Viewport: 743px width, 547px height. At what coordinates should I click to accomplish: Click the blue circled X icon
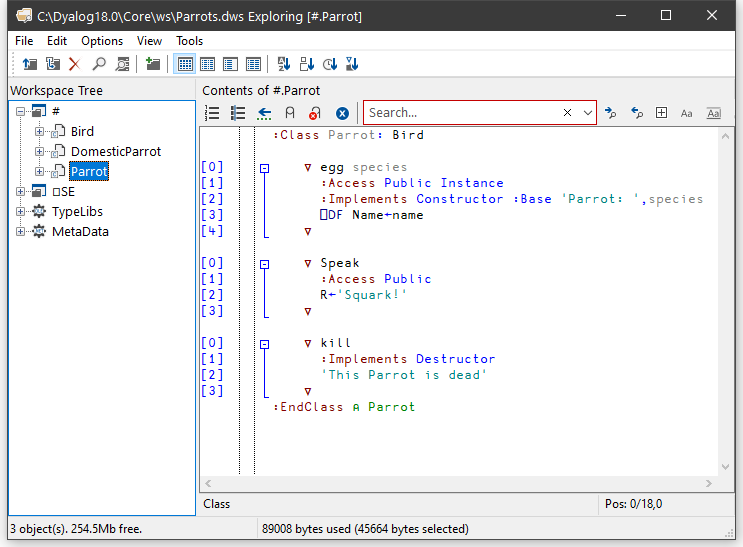coord(342,113)
